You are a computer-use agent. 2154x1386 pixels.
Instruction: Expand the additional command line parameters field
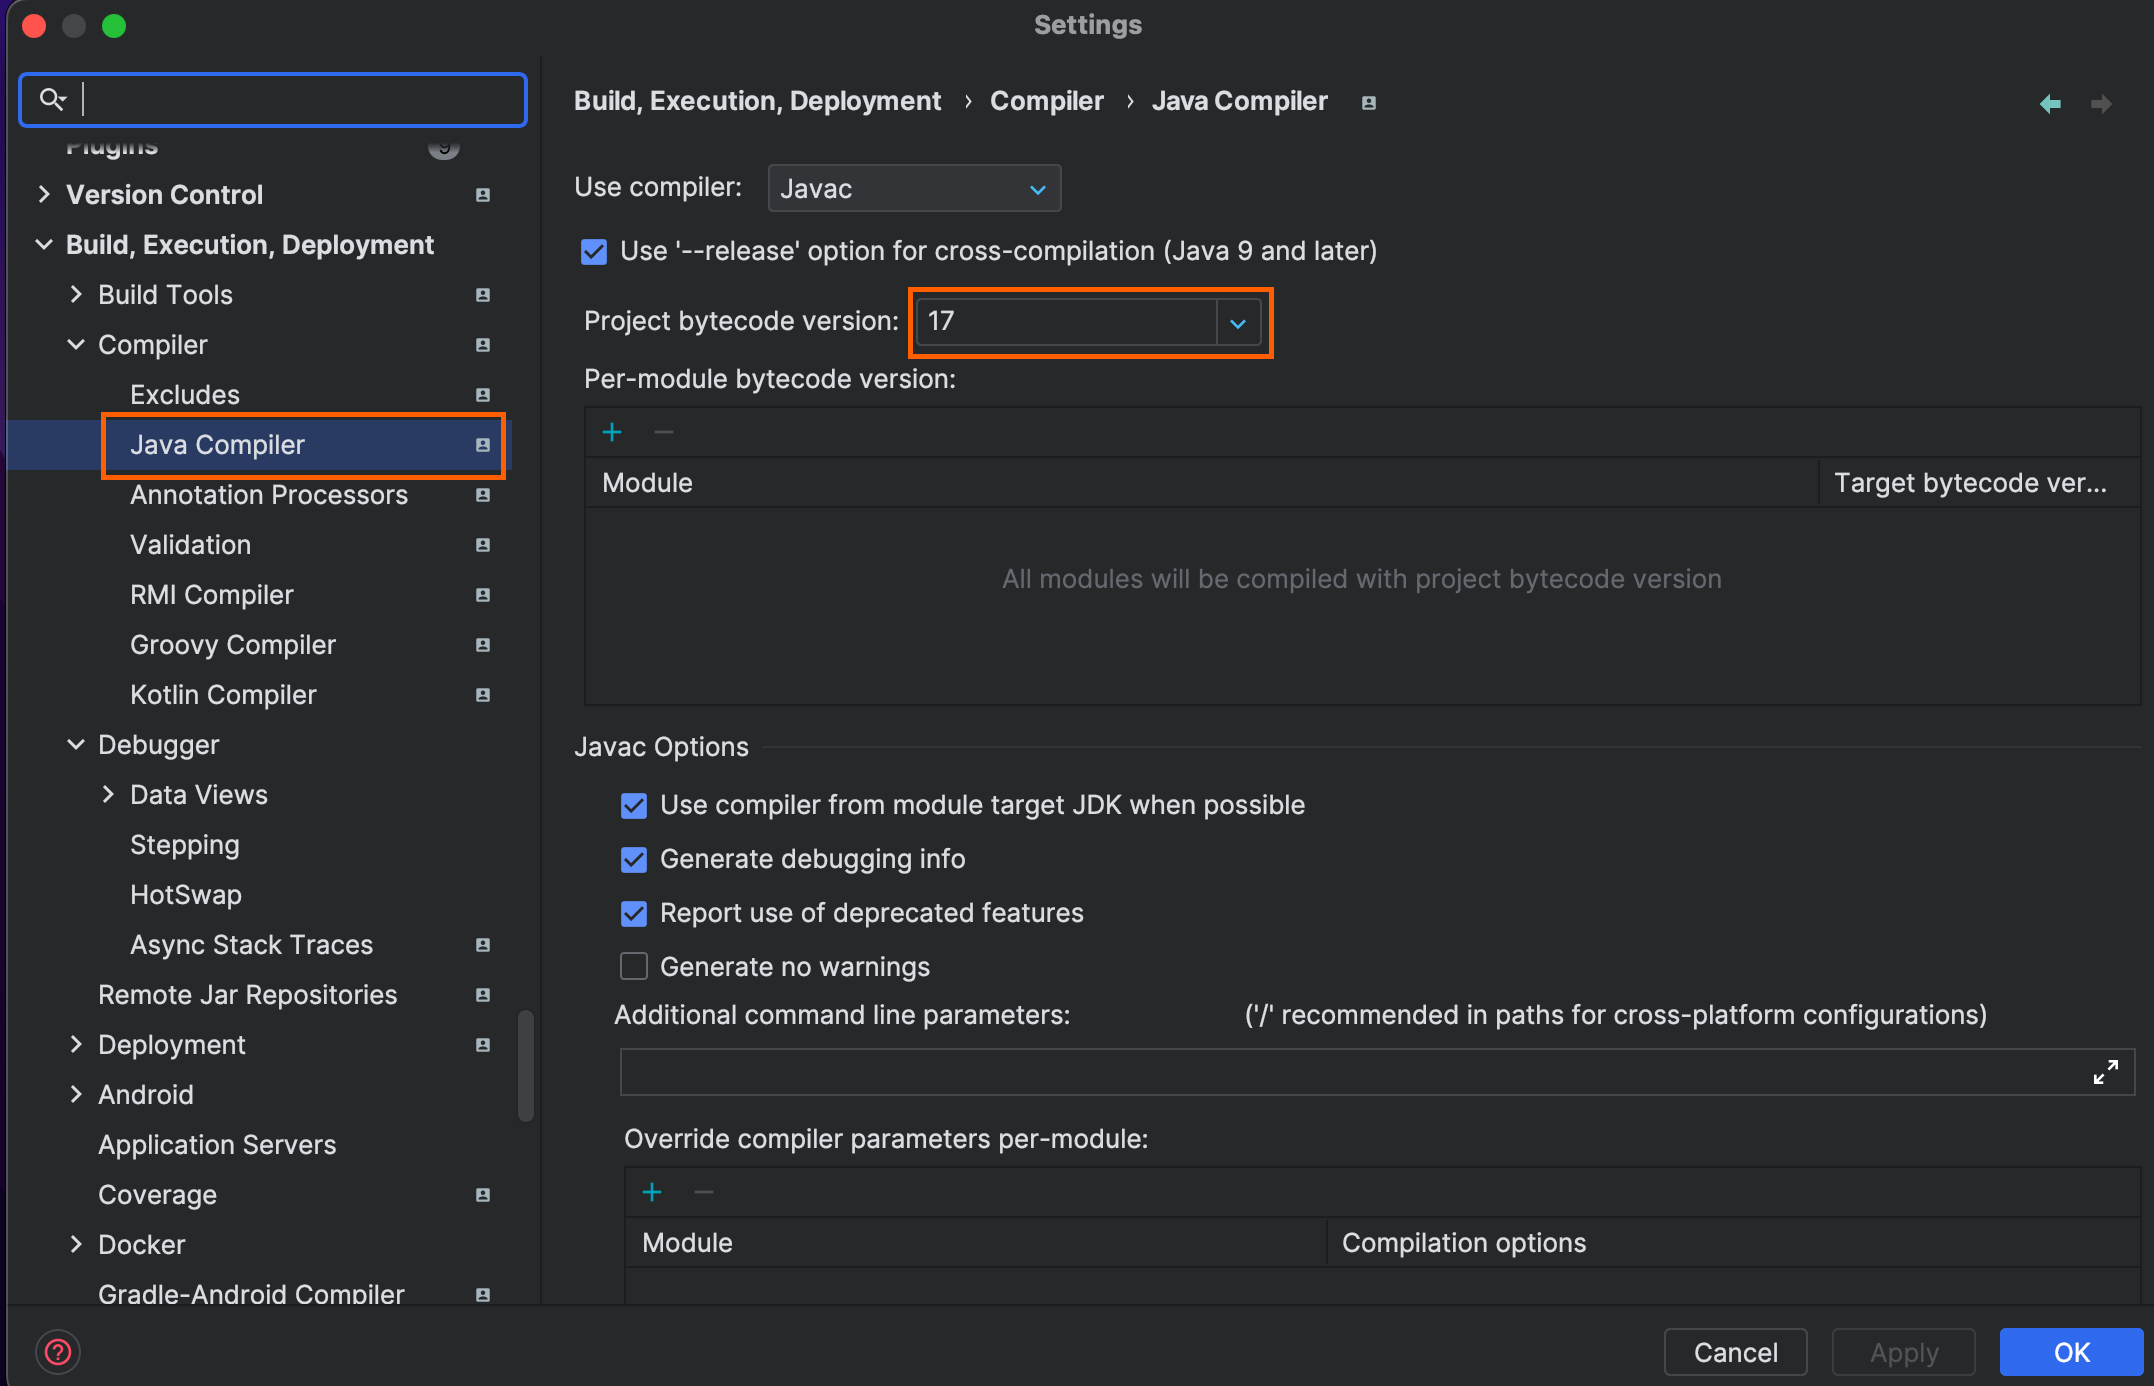[2105, 1072]
